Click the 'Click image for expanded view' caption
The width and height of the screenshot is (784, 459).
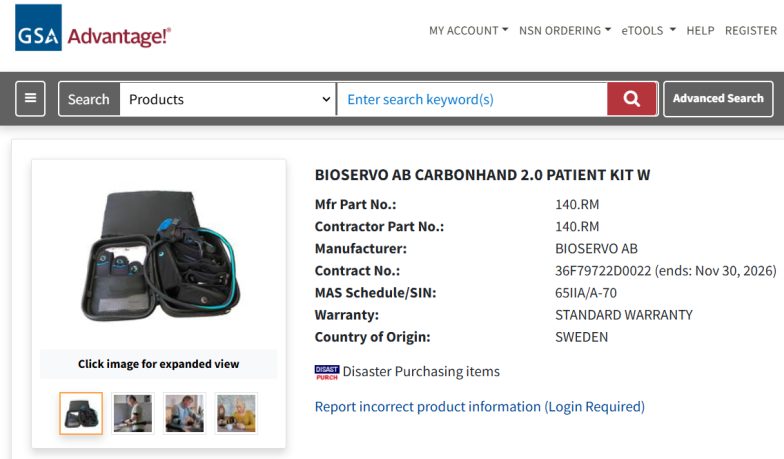(159, 364)
